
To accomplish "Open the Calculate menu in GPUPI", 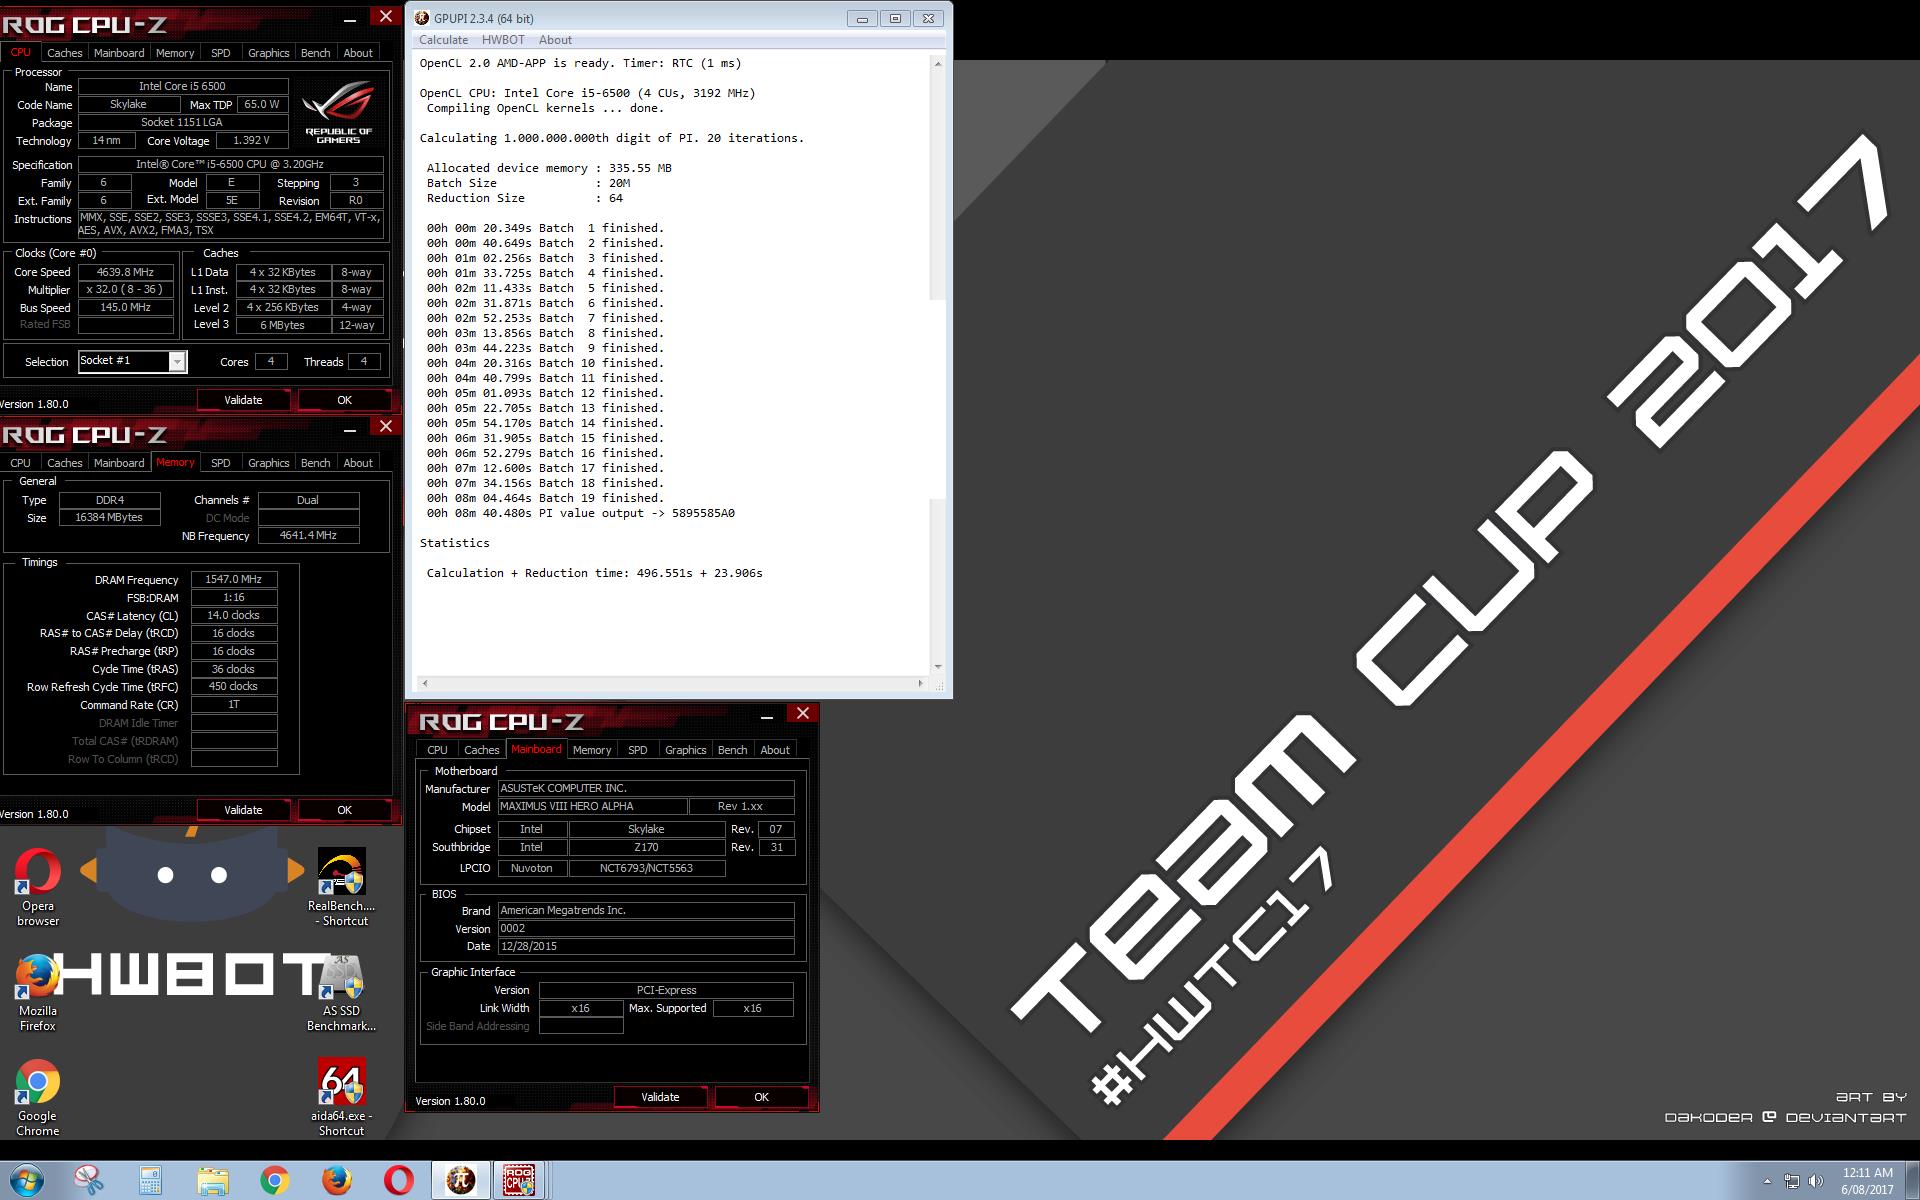I will click(x=443, y=40).
